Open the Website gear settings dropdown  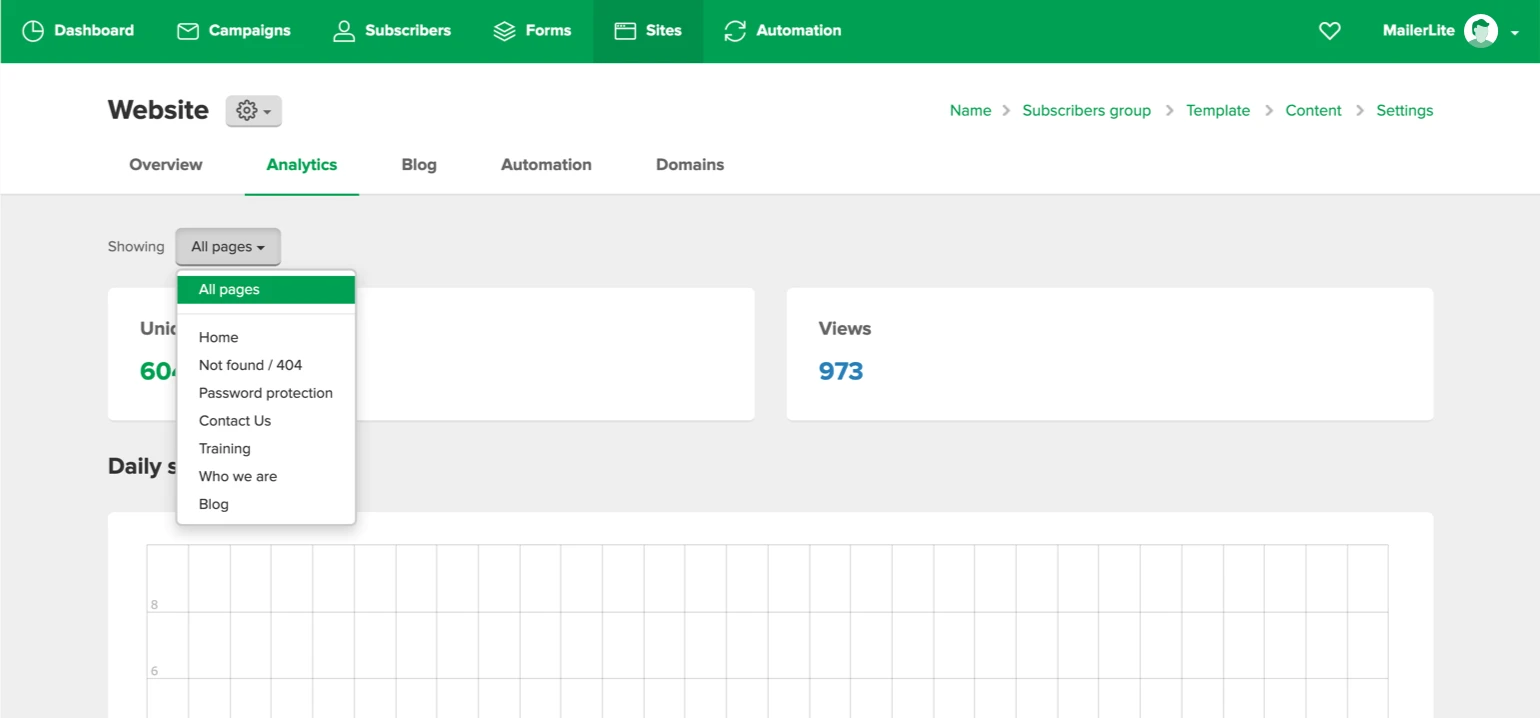click(x=253, y=111)
